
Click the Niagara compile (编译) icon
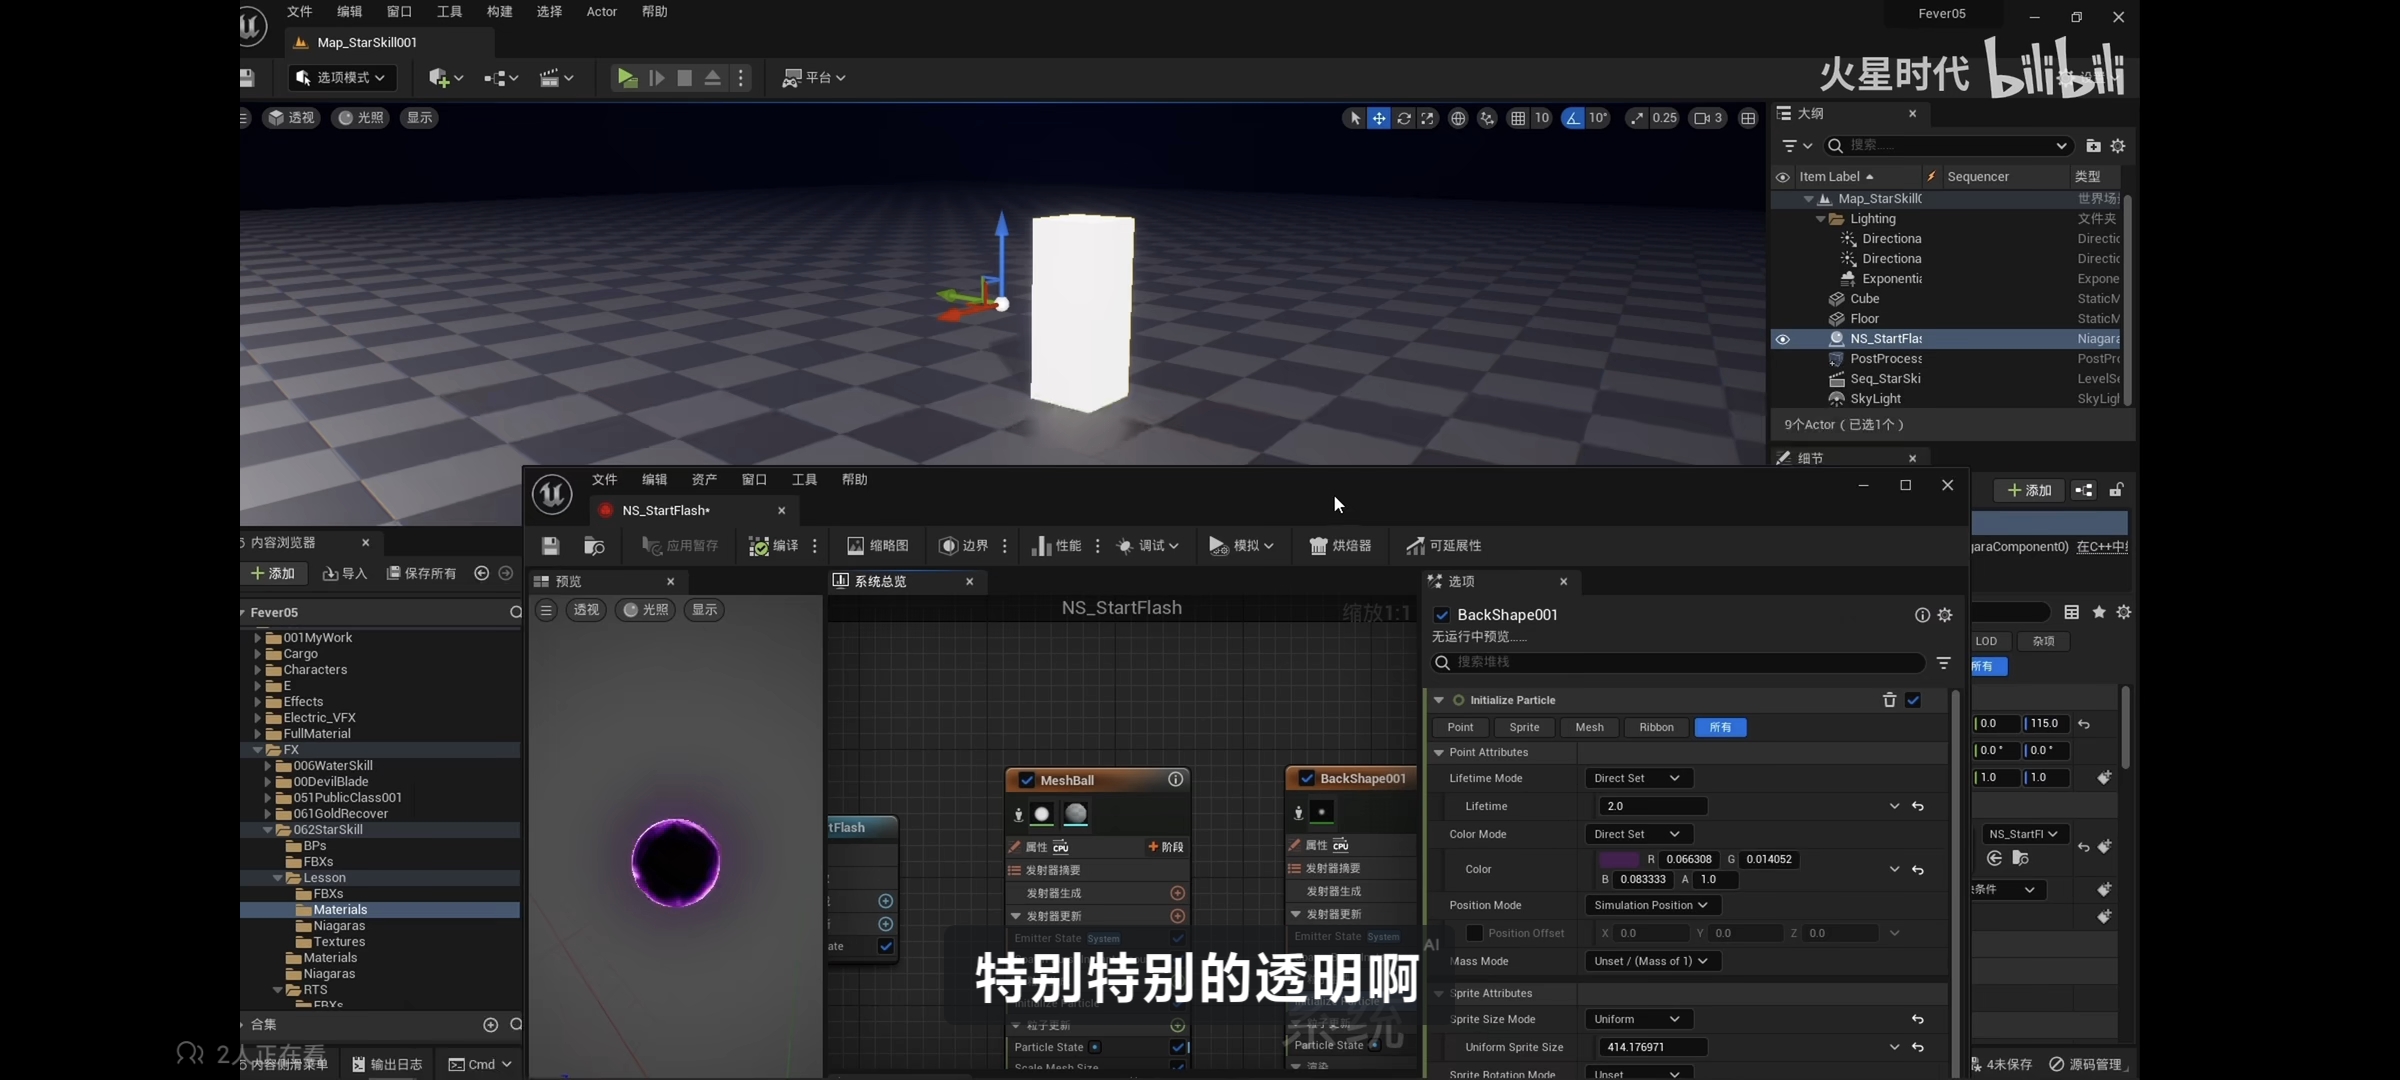[x=760, y=546]
